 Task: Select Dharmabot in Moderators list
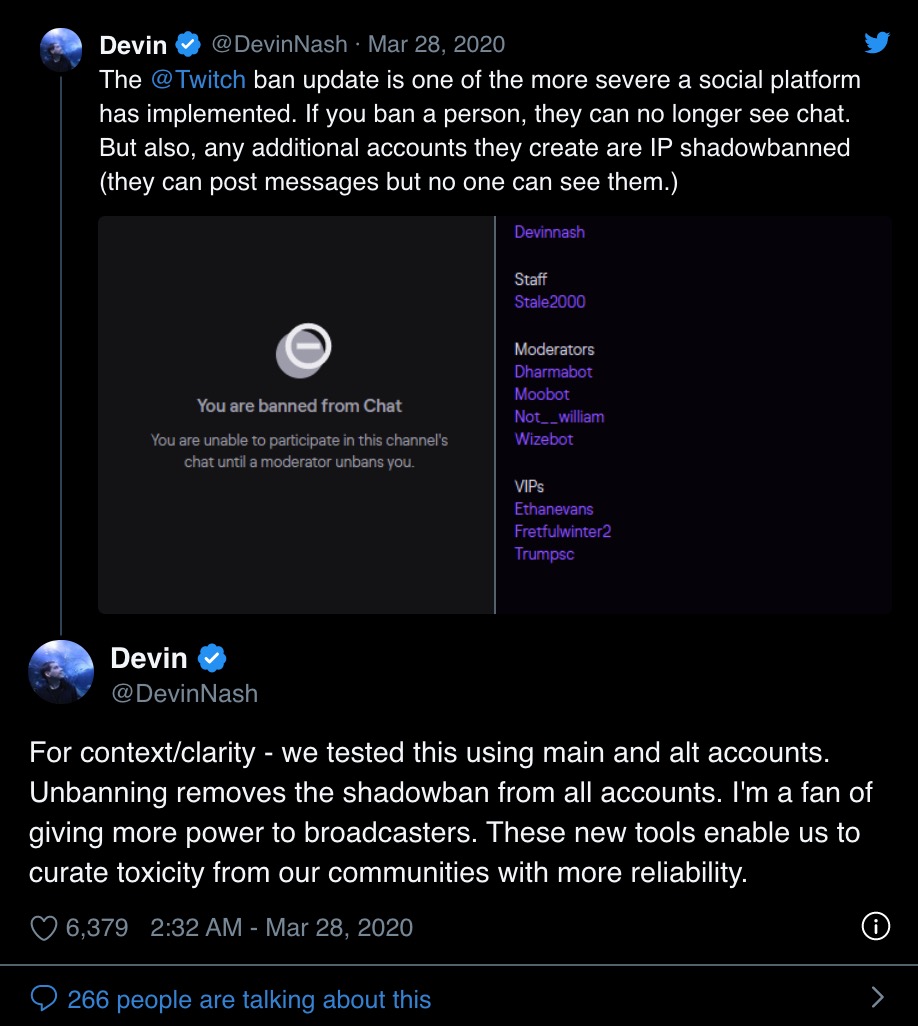[553, 372]
